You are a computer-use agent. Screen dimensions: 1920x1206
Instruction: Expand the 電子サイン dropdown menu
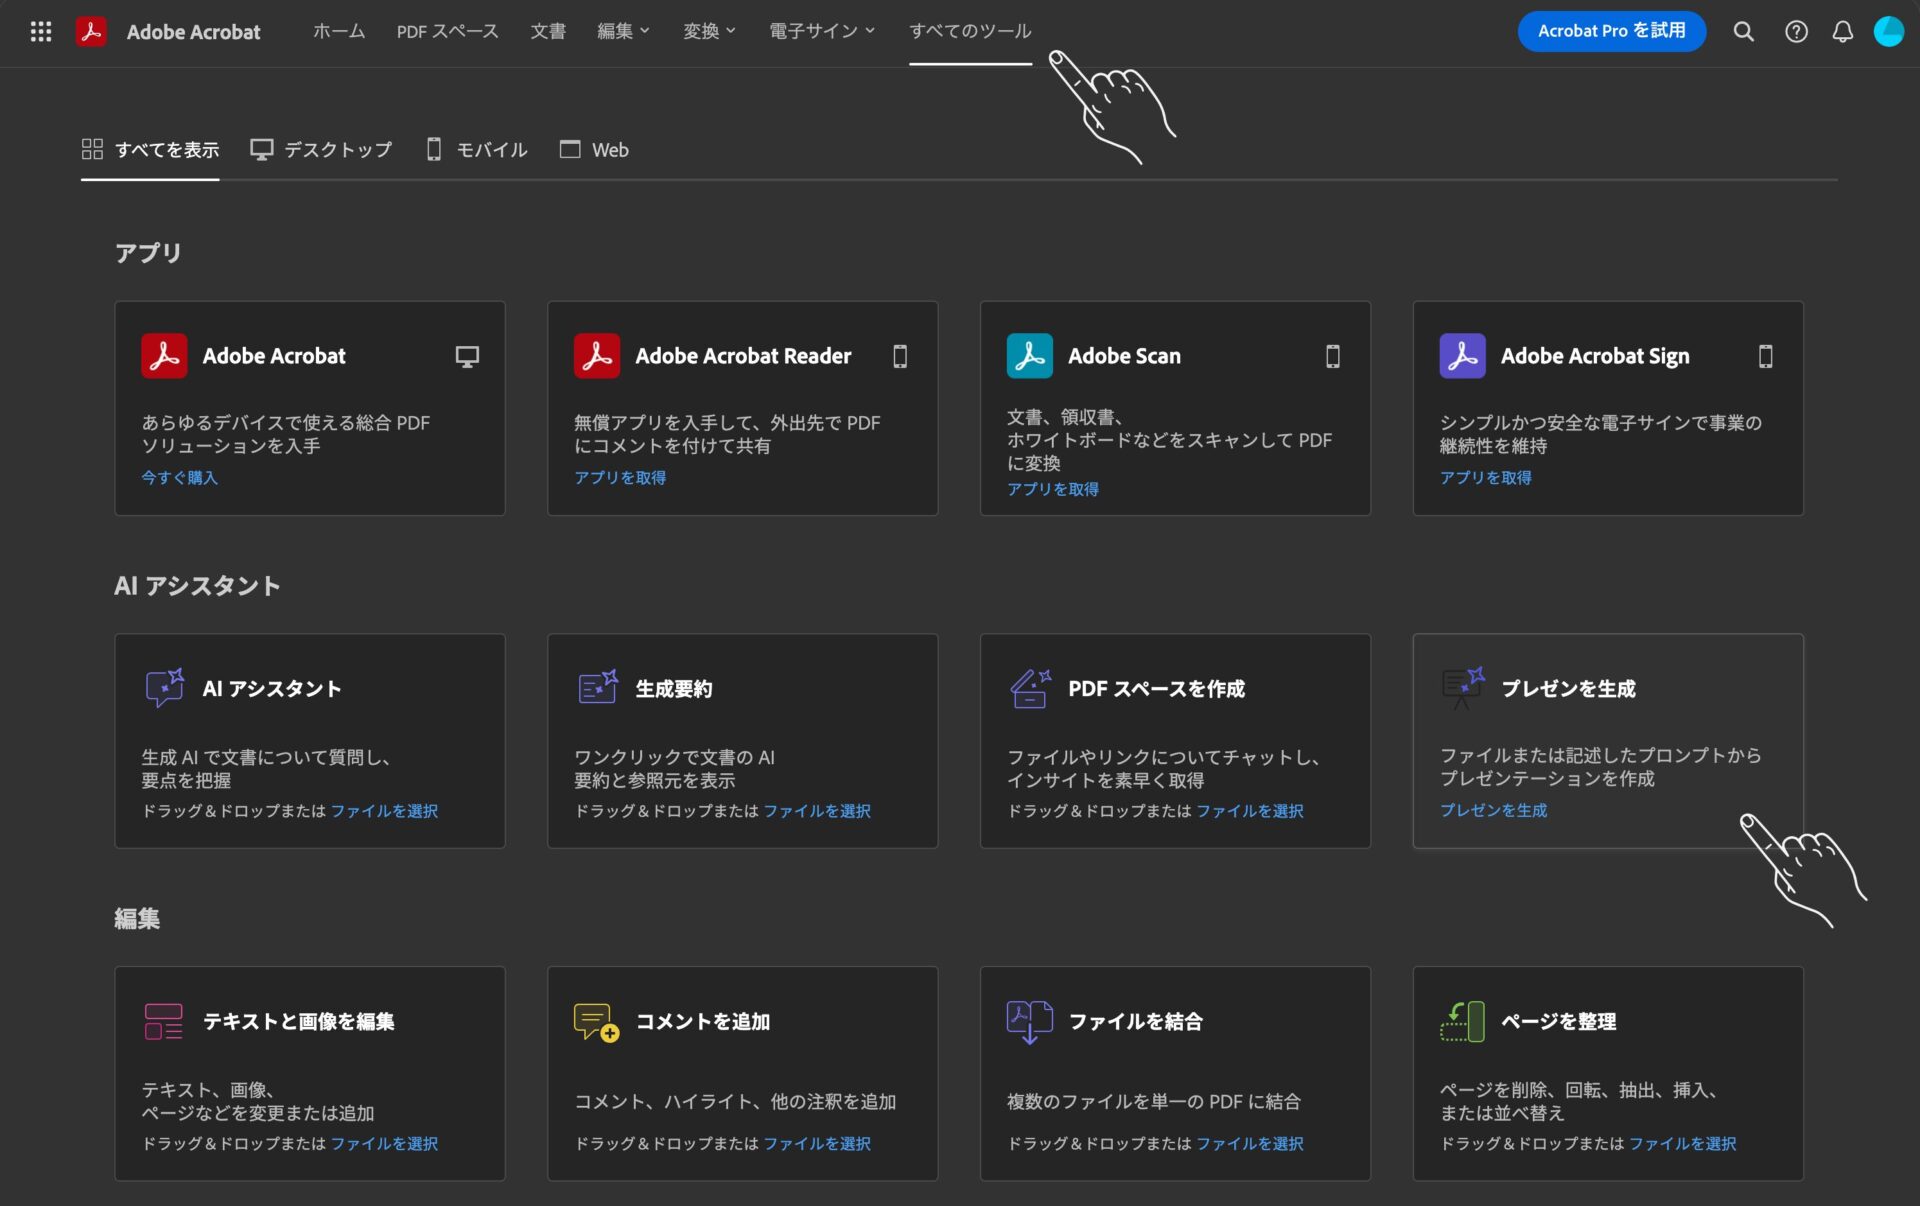(x=822, y=32)
